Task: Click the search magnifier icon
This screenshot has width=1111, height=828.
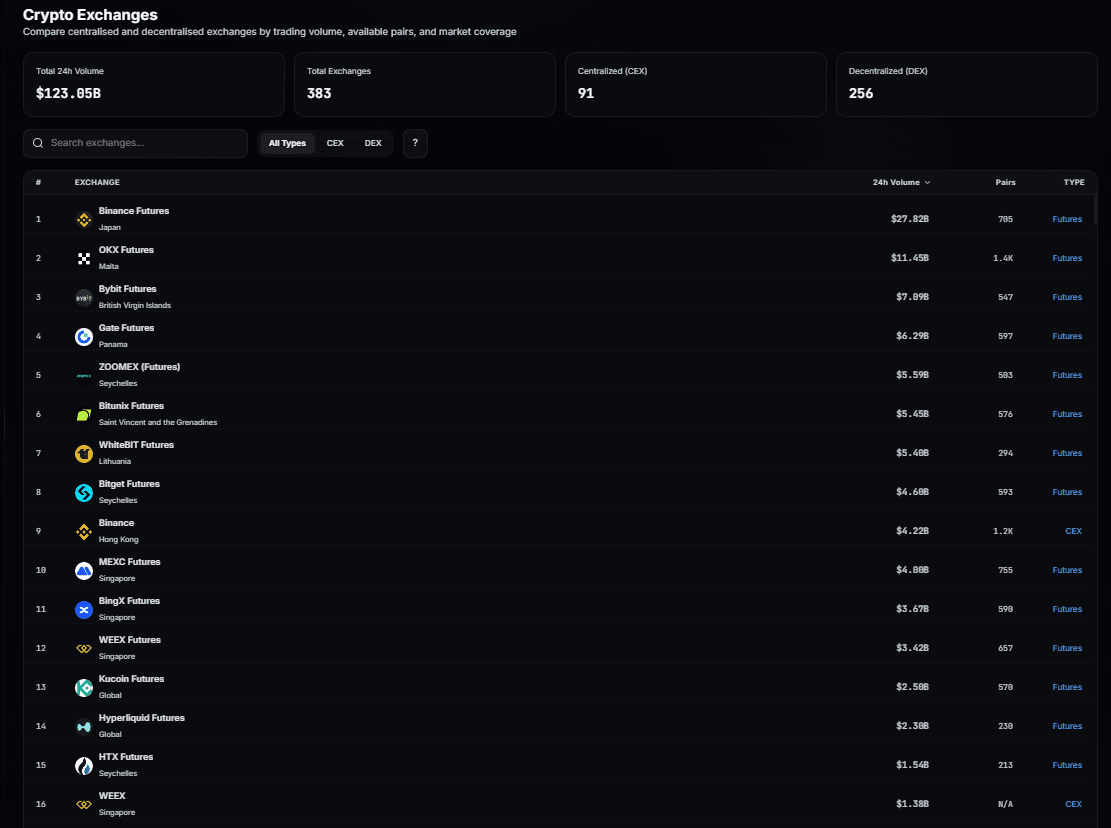Action: coord(38,143)
